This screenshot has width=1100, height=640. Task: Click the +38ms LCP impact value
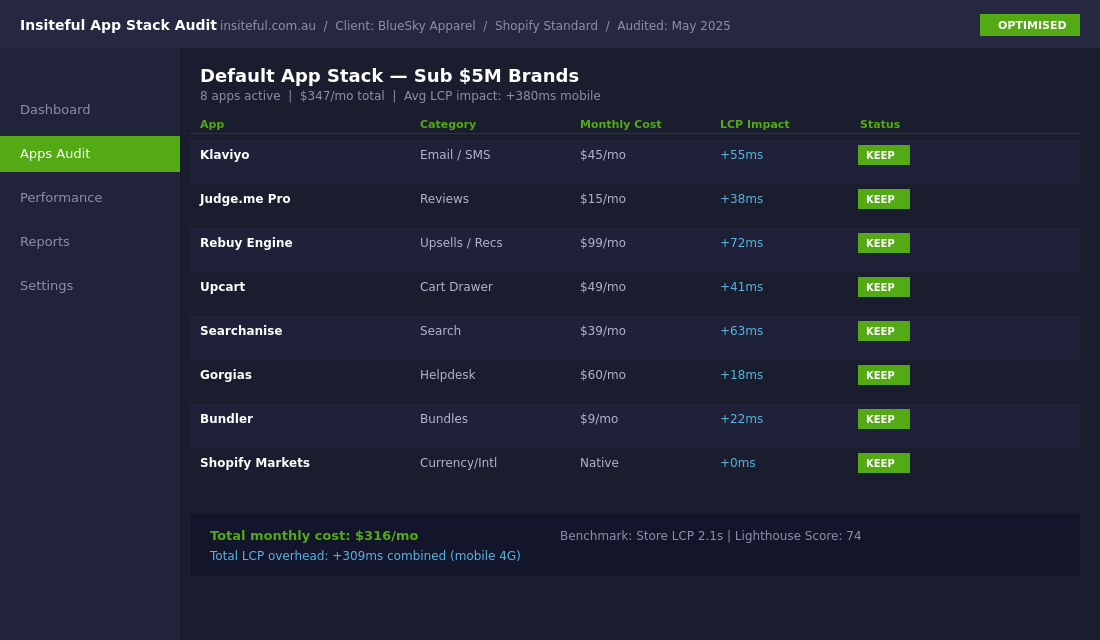(x=742, y=199)
